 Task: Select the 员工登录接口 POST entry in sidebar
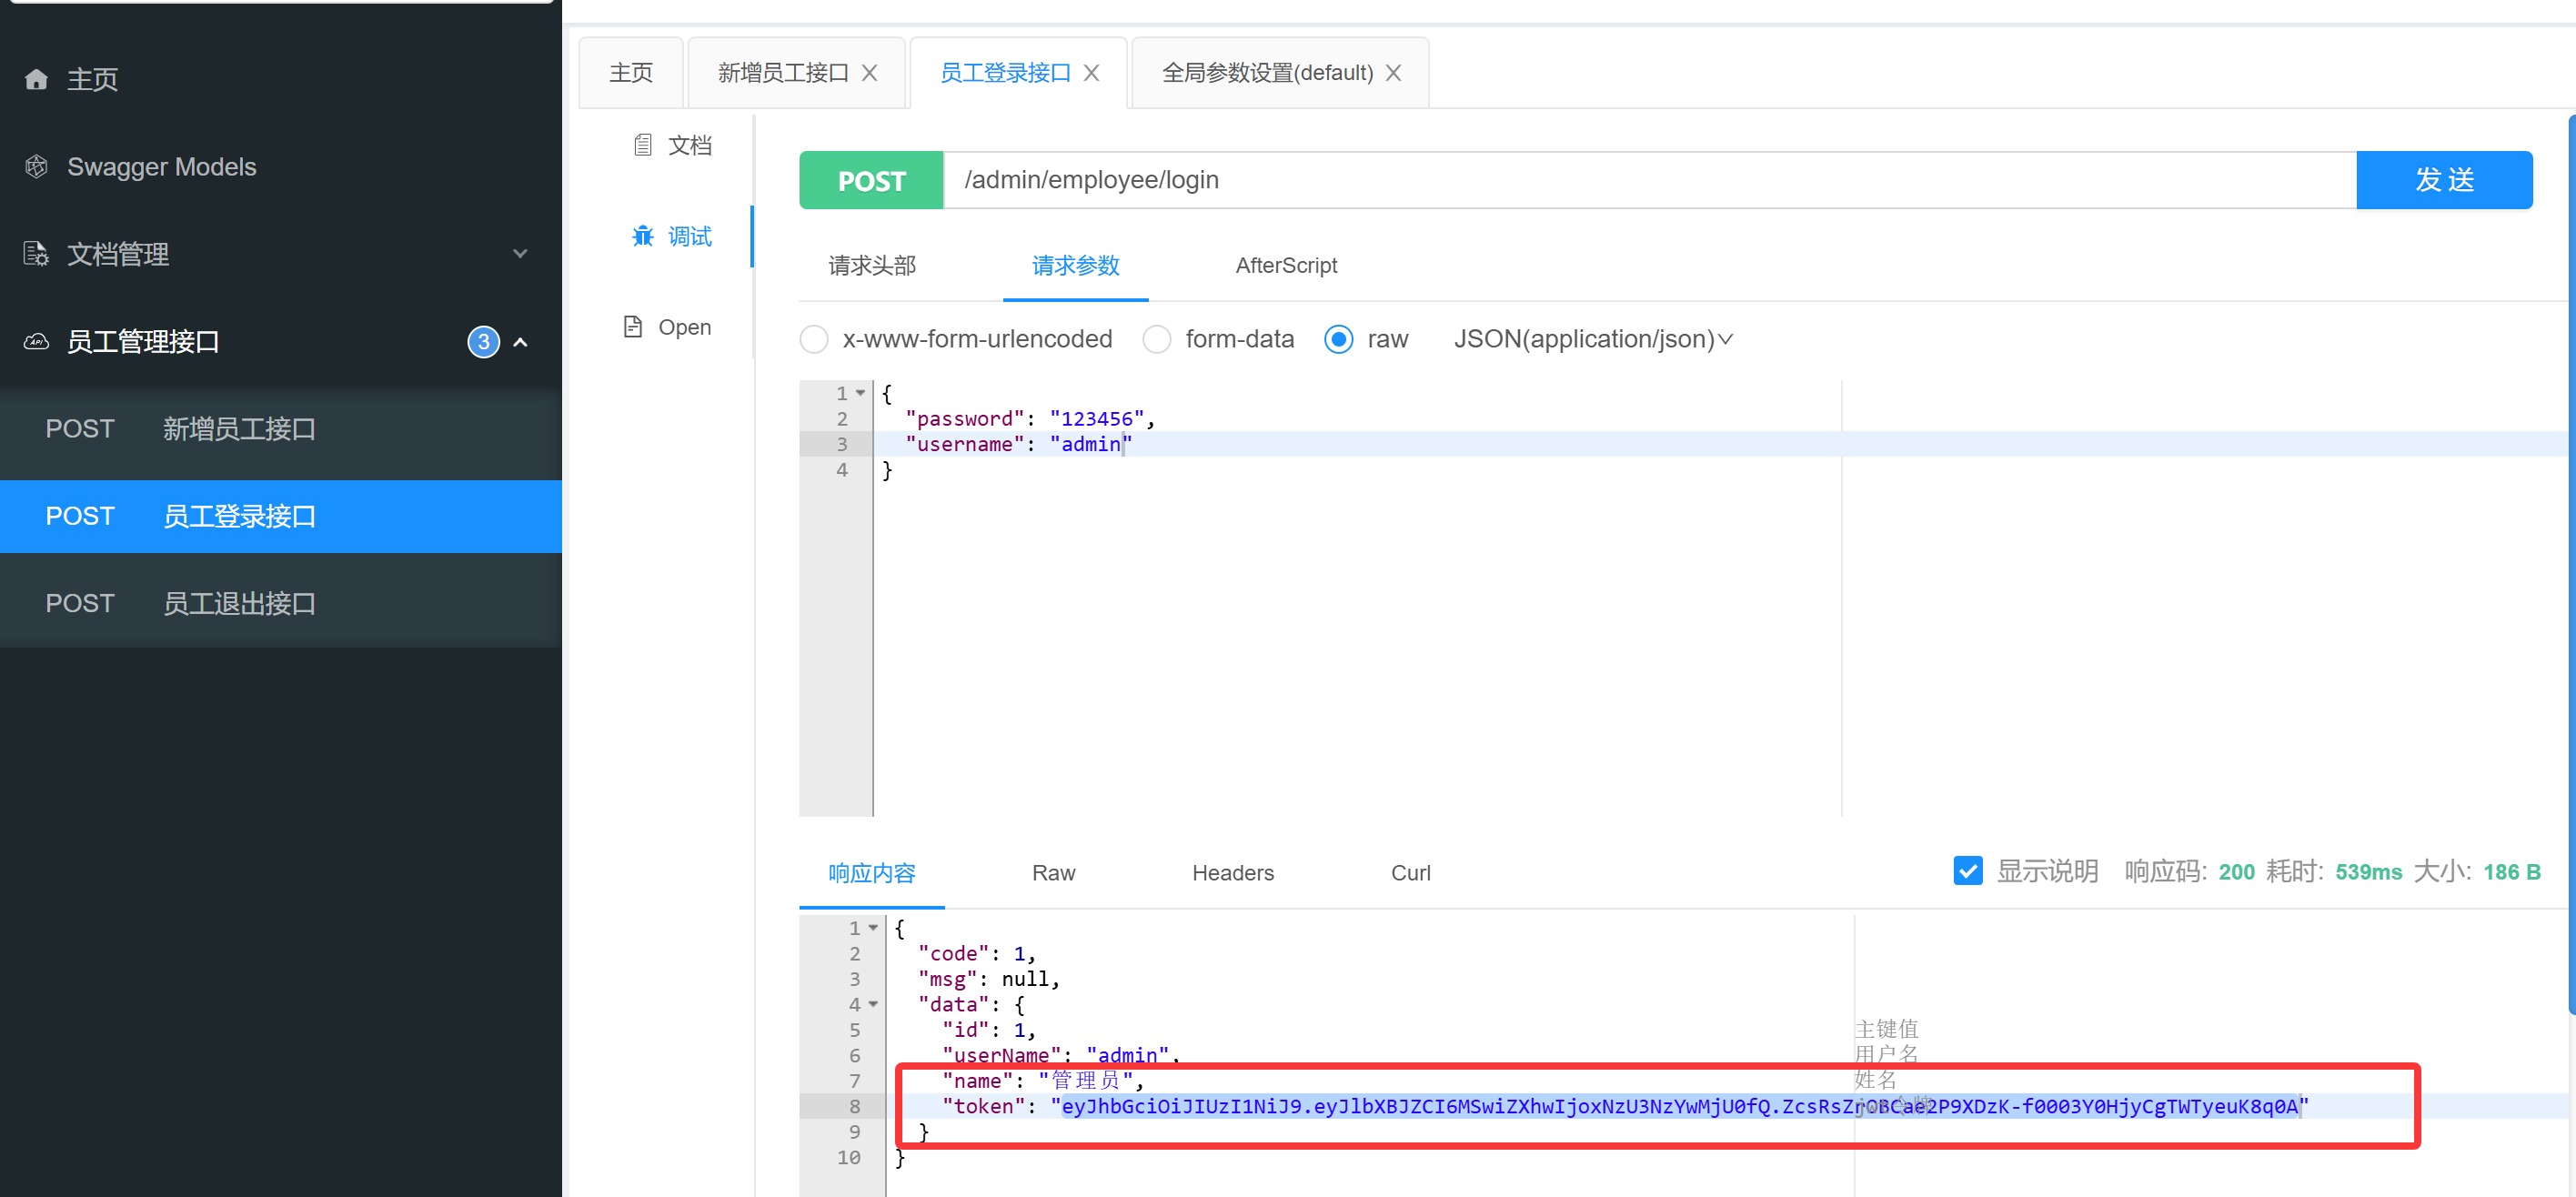pyautogui.click(x=281, y=516)
